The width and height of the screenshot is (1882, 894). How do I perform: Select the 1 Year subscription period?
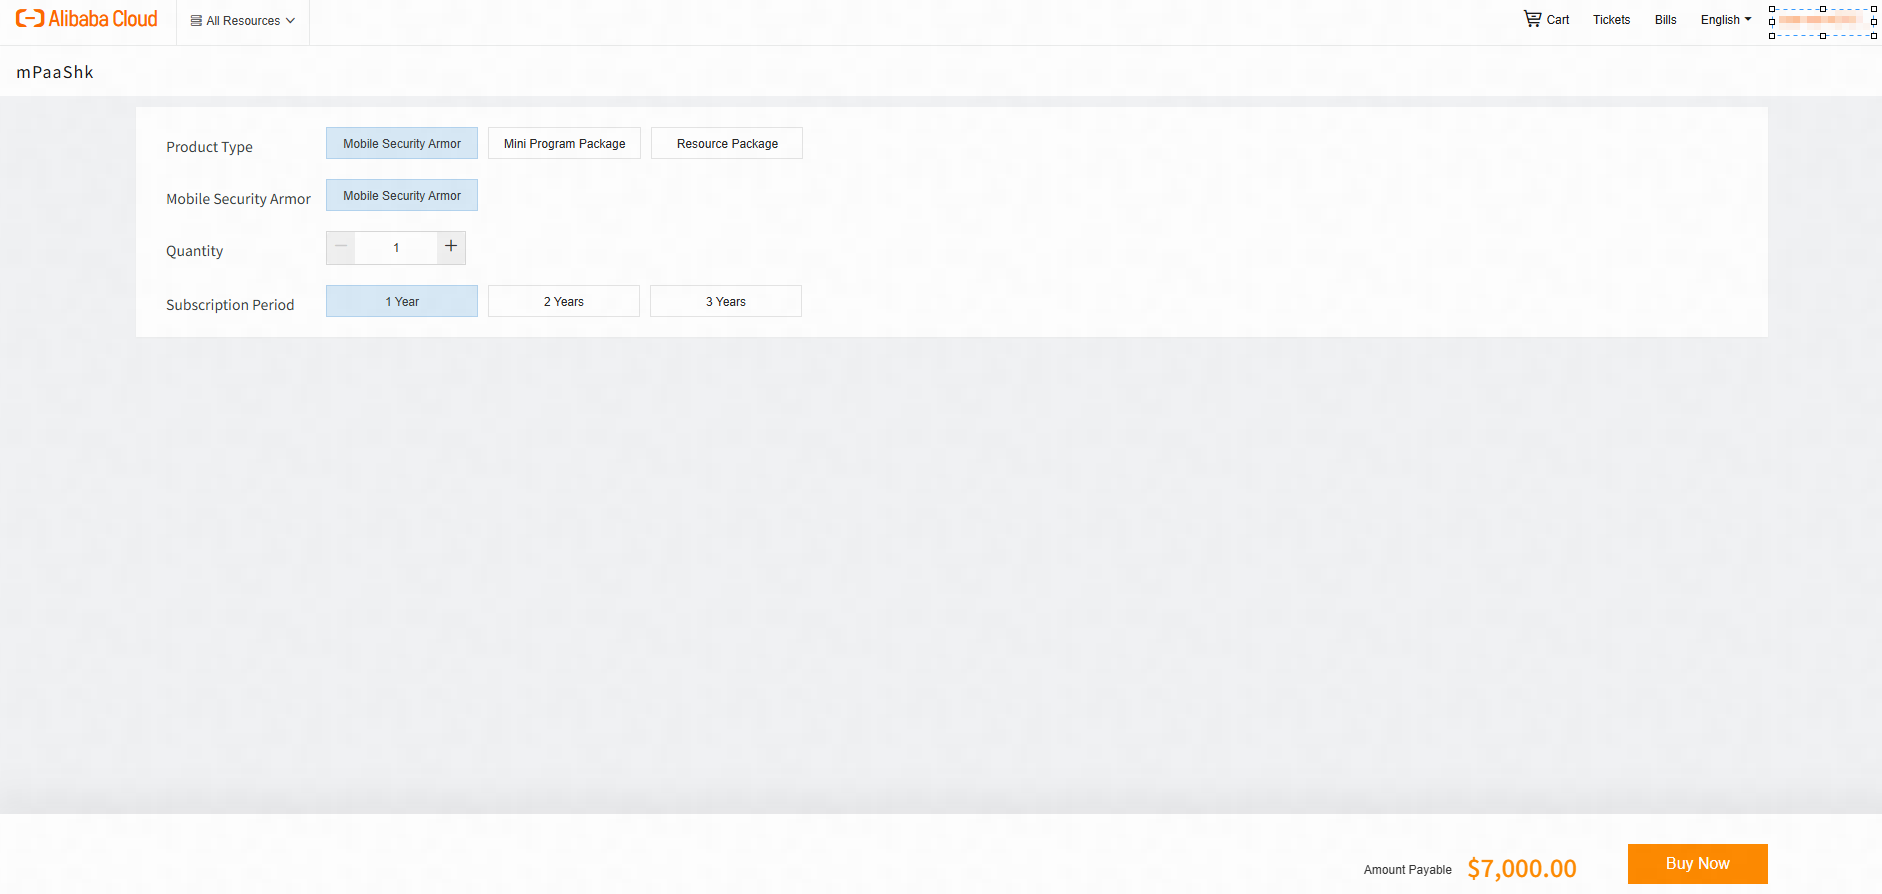[x=402, y=302]
